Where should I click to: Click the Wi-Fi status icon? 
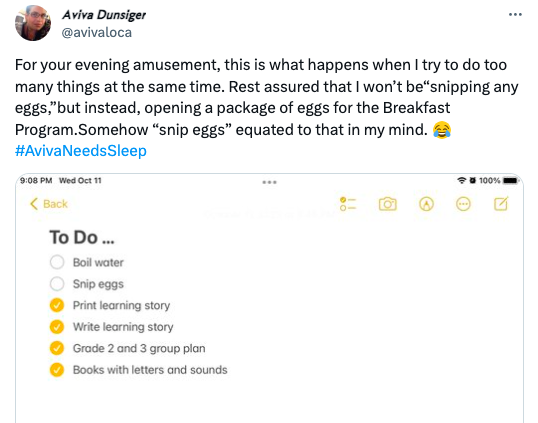tap(462, 180)
